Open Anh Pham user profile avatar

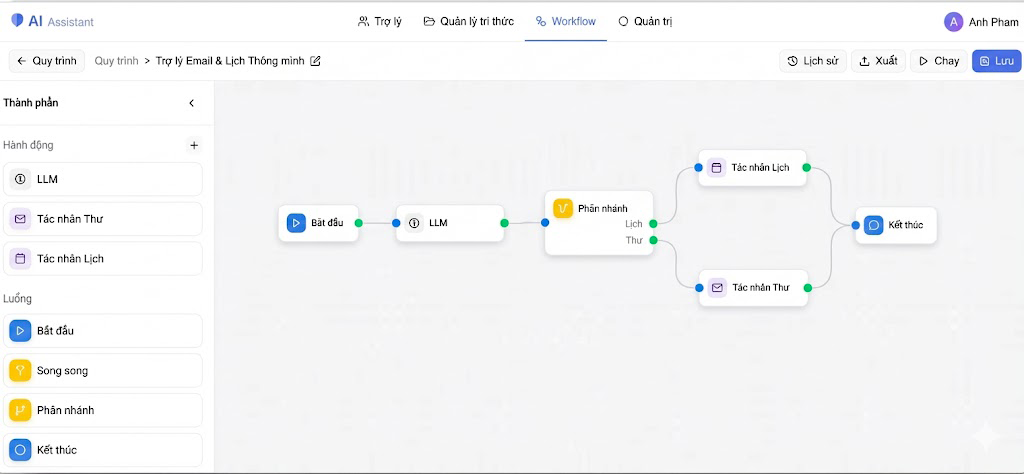pos(953,22)
